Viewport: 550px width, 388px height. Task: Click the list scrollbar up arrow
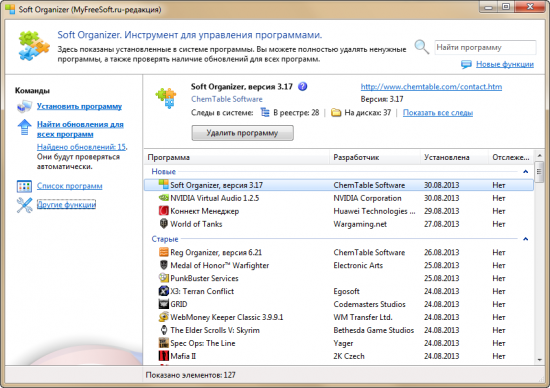[x=539, y=155]
